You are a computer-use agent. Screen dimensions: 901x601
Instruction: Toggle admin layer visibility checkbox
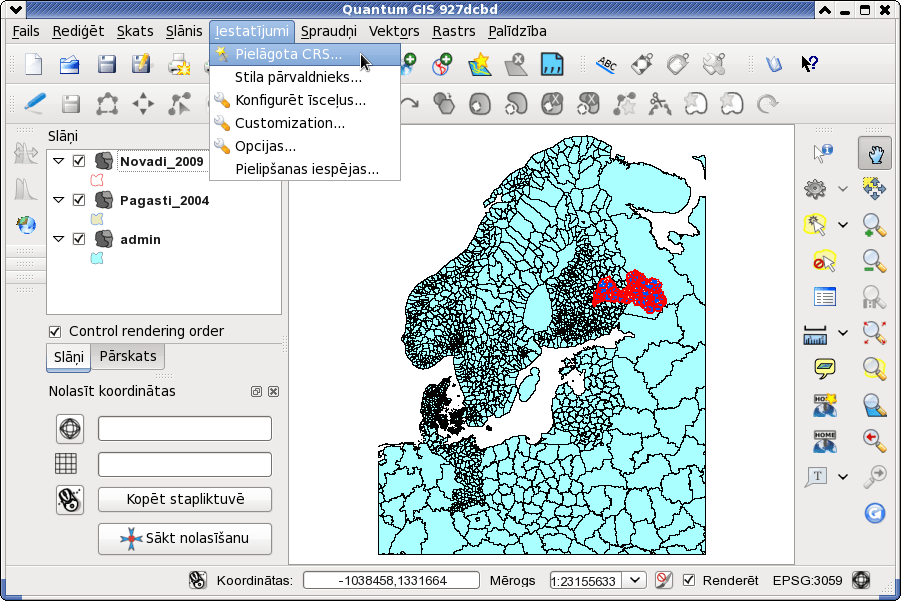pyautogui.click(x=79, y=239)
